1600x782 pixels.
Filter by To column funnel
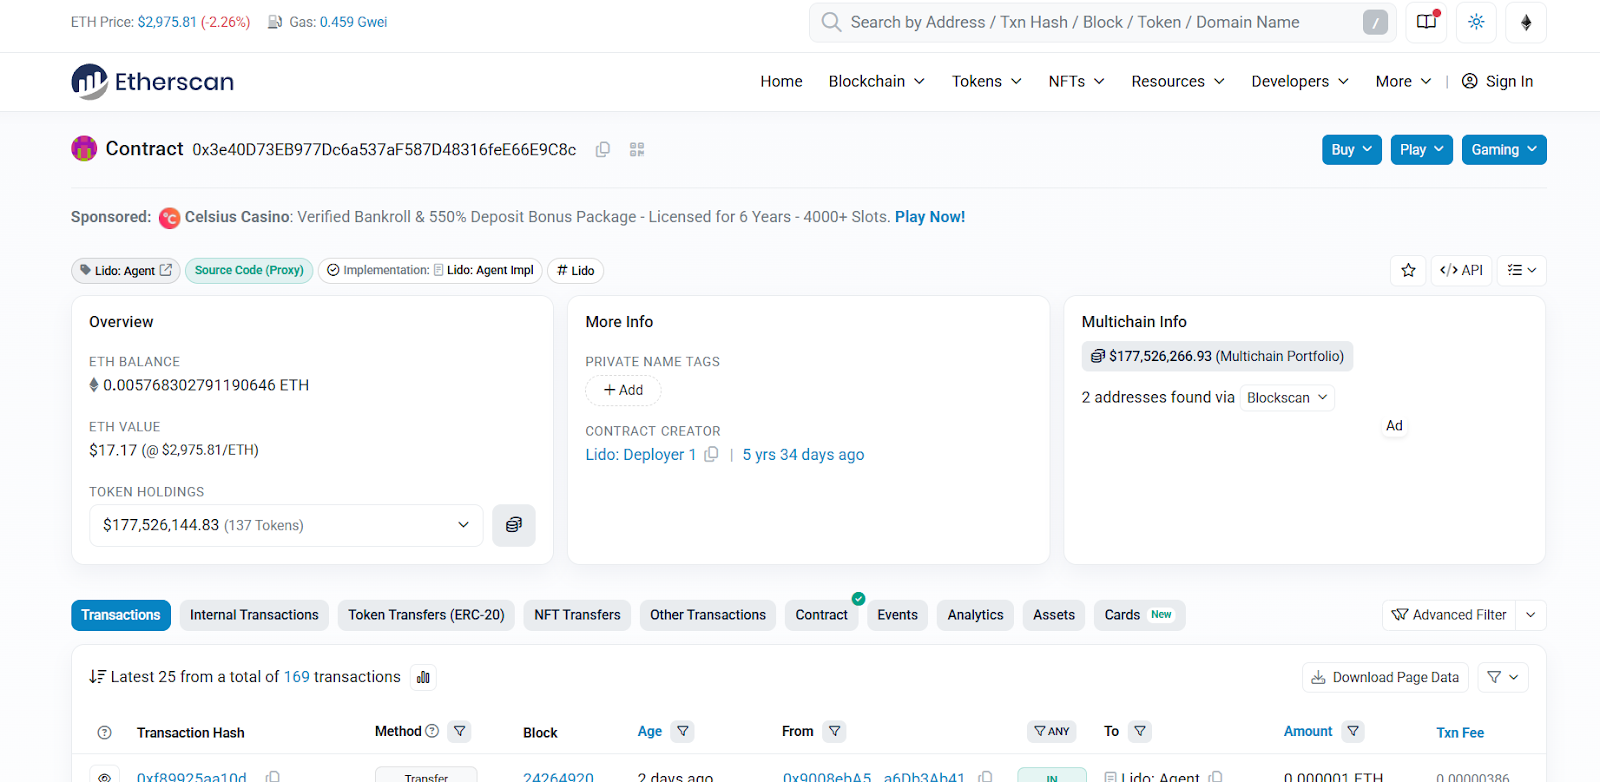coord(1140,731)
